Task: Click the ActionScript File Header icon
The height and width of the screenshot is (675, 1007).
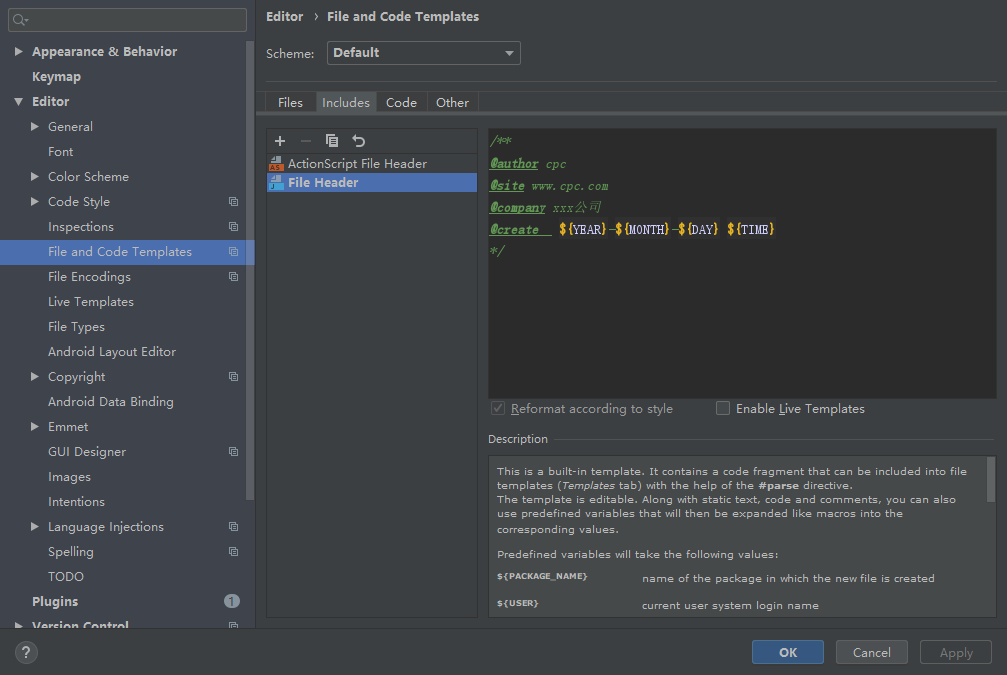Action: [276, 164]
